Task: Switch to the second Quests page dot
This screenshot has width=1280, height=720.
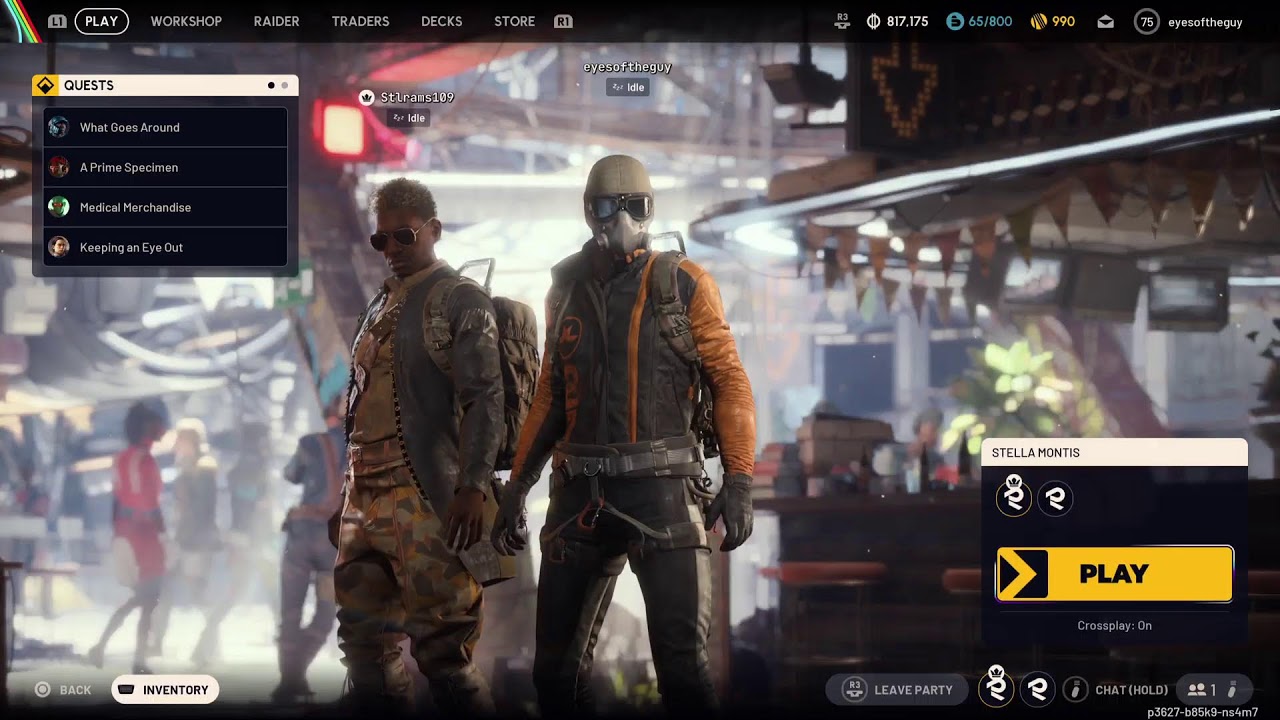Action: 285,85
